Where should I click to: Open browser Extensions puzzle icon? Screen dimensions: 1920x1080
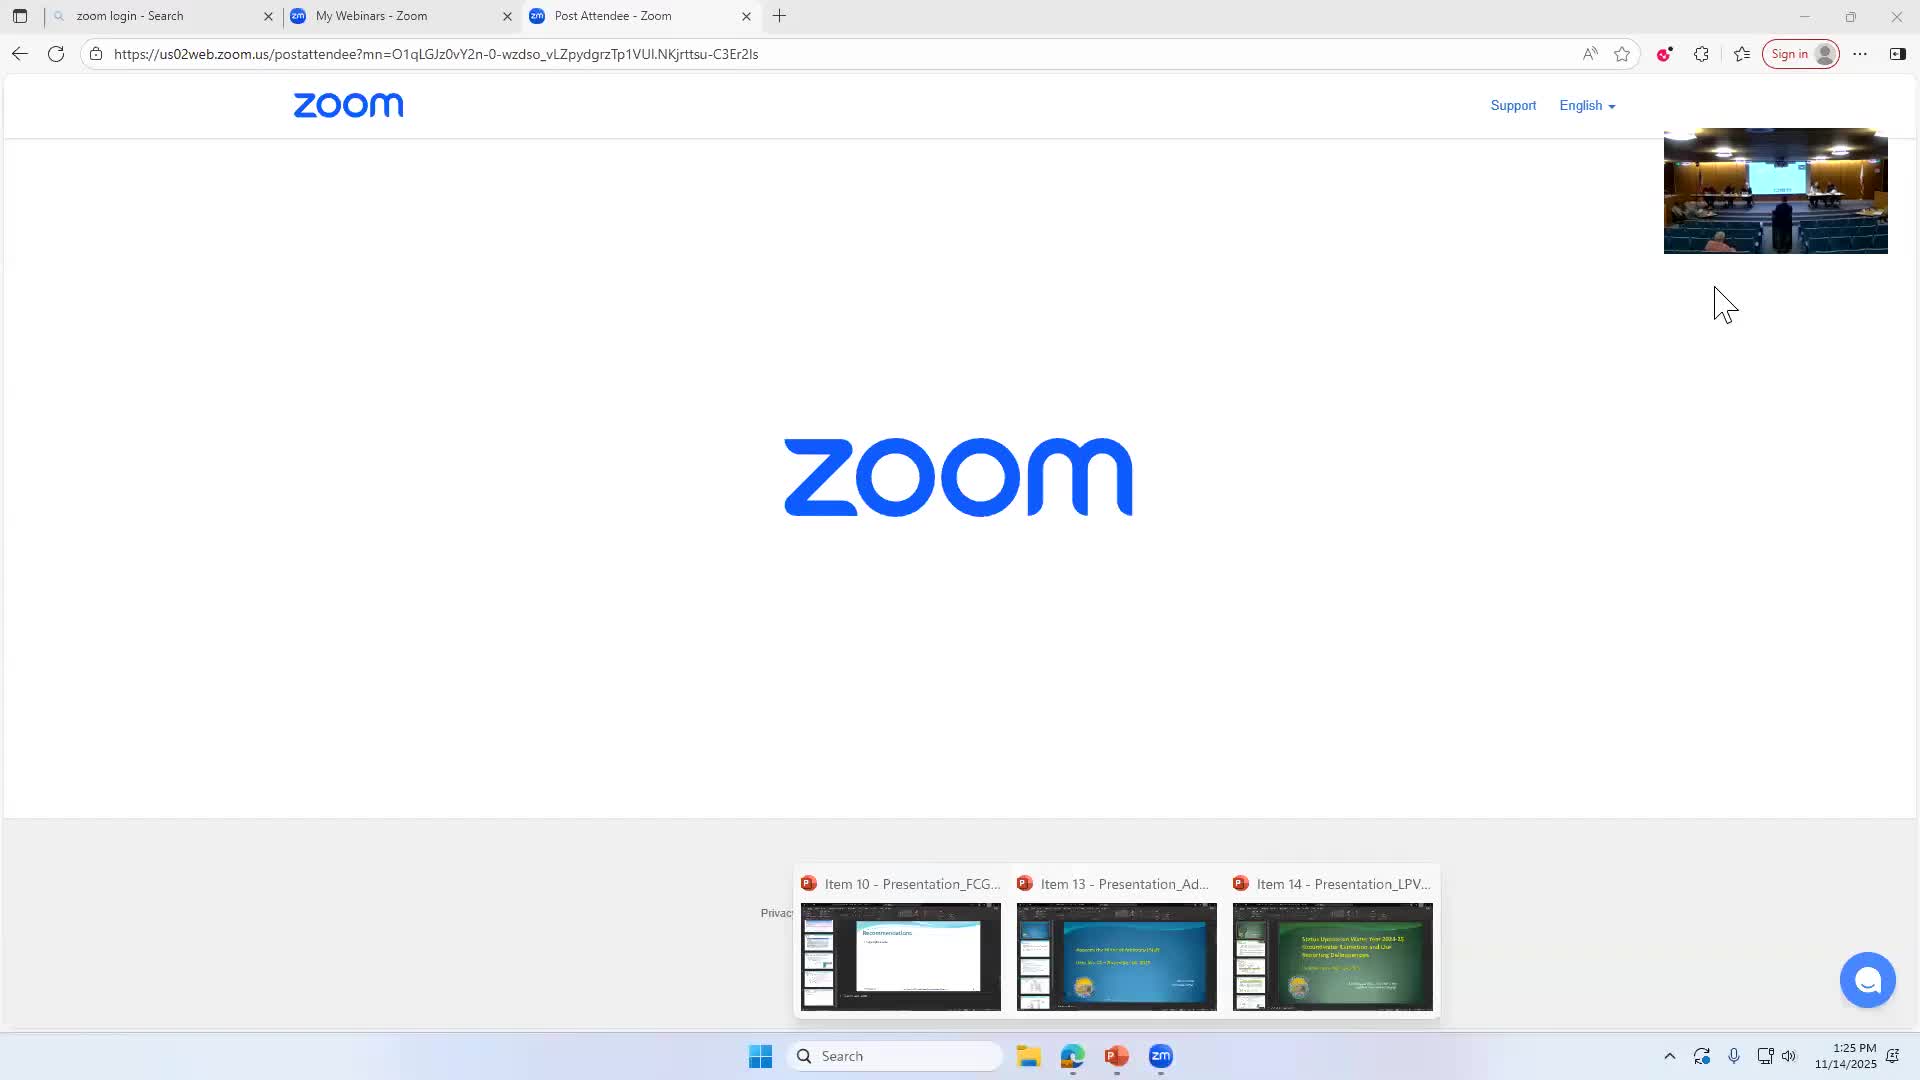(1701, 54)
